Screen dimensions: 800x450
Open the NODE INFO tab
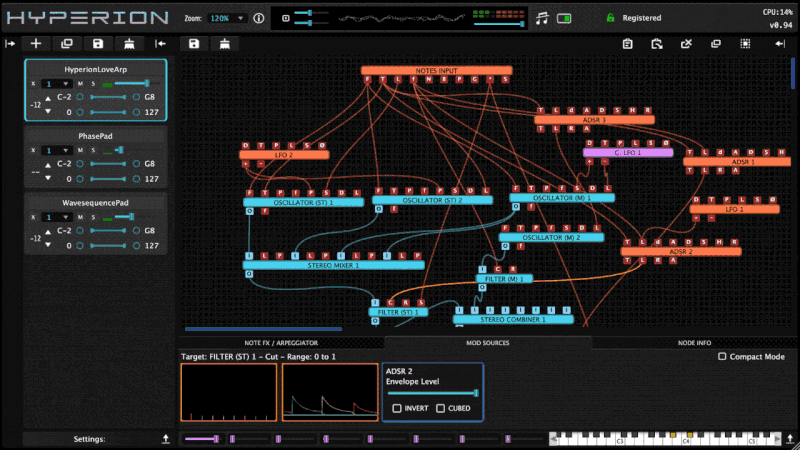click(x=695, y=342)
